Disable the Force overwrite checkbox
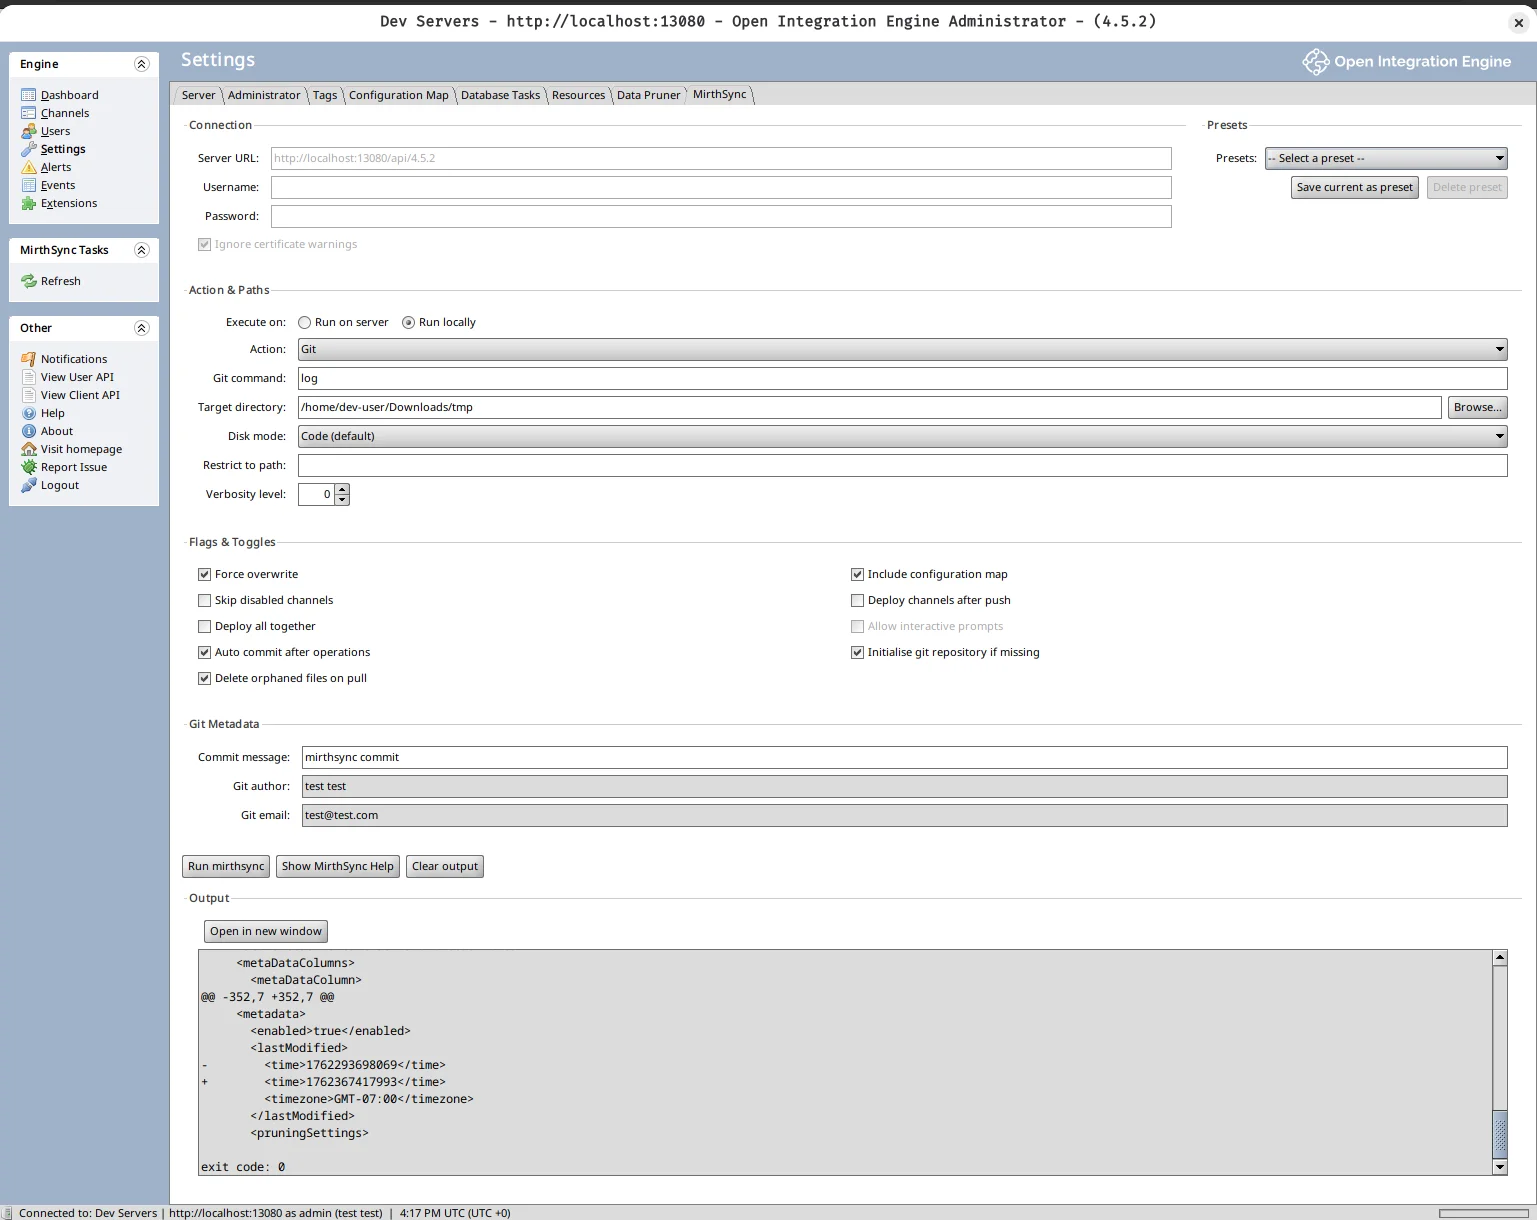 coord(204,574)
